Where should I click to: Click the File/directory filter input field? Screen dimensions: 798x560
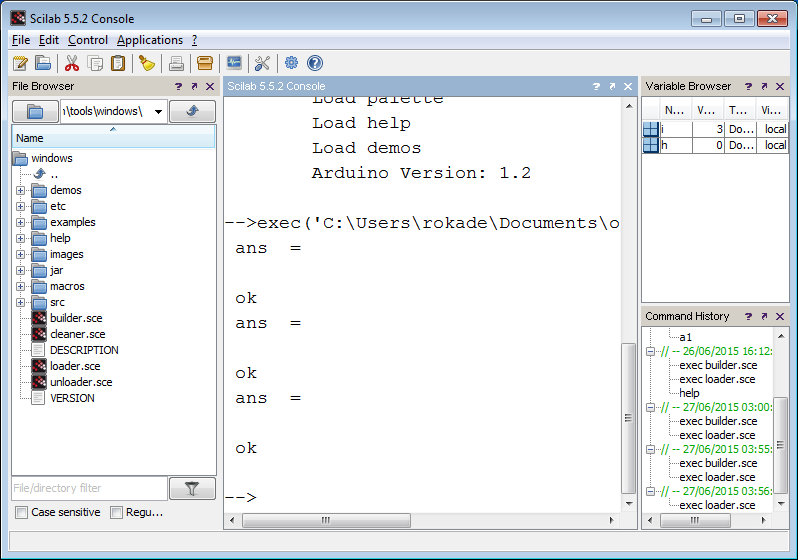point(90,489)
